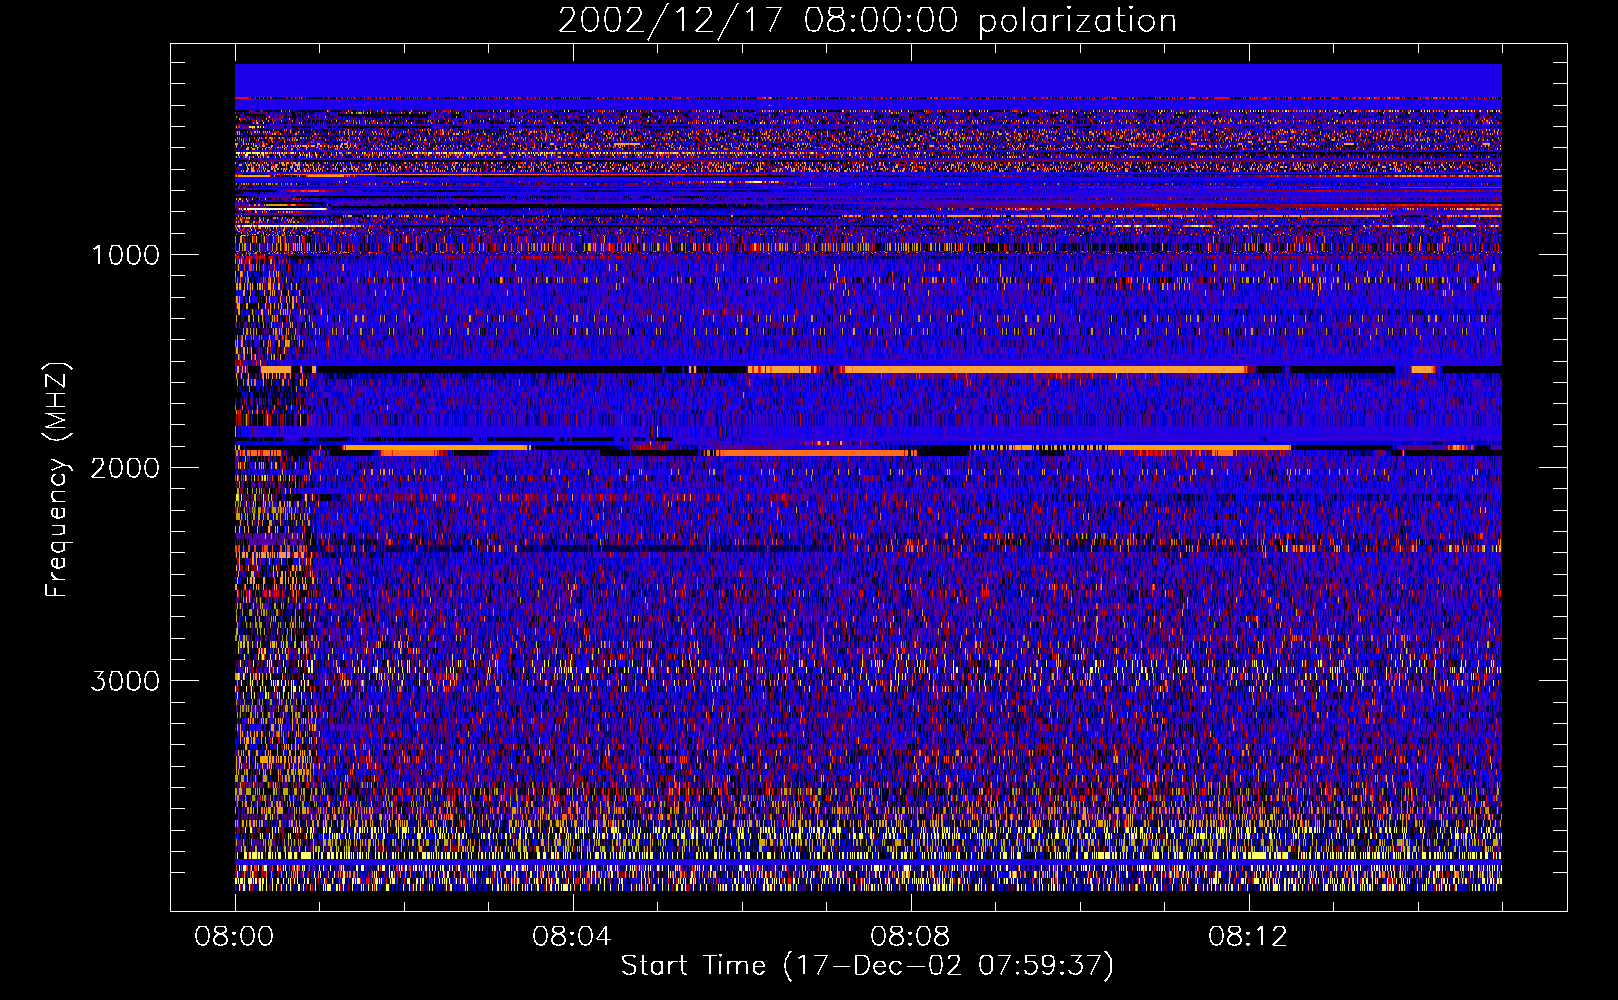Click the 'Start Time (17-Dec-02 07:59:37)' caption
Viewport: 1618px width, 1000px height.
point(867,966)
